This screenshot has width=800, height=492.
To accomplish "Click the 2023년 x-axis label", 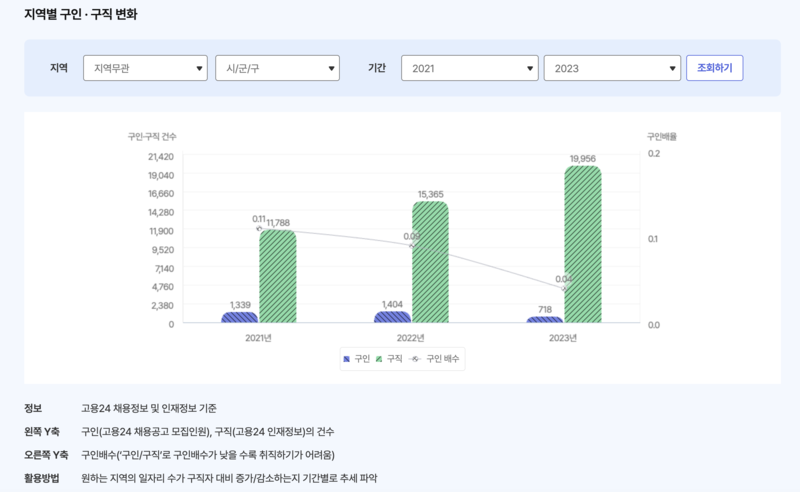I will [563, 338].
